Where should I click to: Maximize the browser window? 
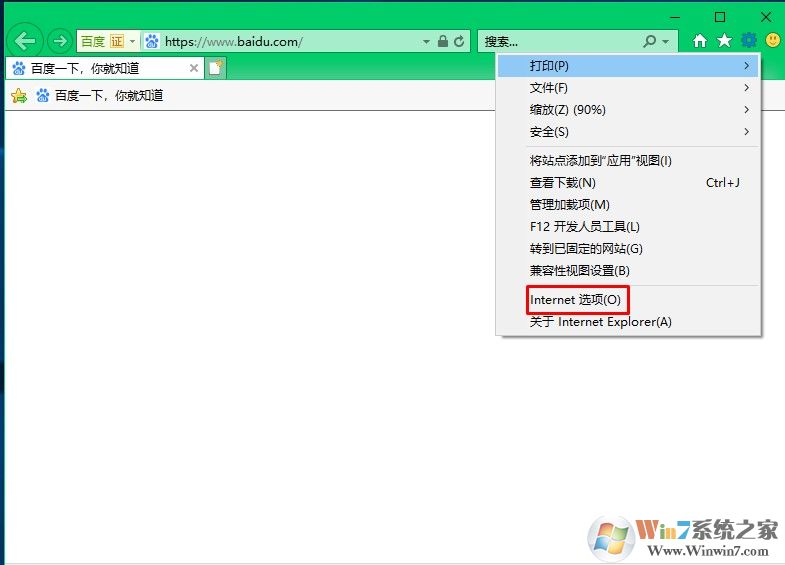(x=720, y=17)
